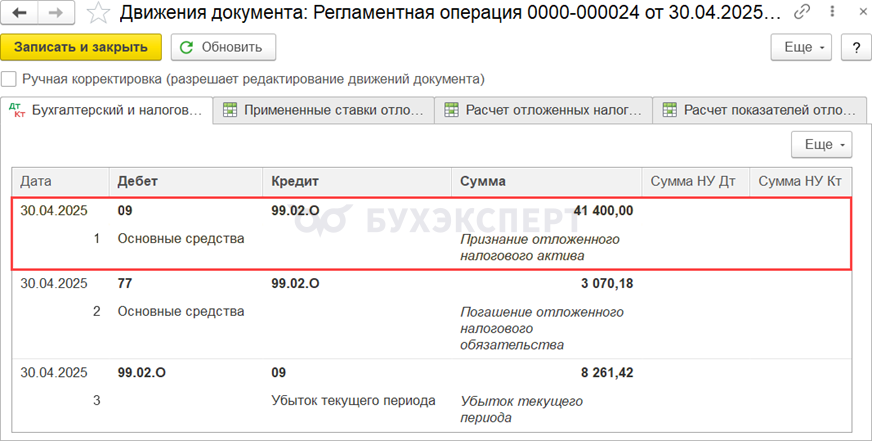This screenshot has width=872, height=441.
Task: Switch to Бухгалтерский и налоговый tab
Action: point(108,110)
